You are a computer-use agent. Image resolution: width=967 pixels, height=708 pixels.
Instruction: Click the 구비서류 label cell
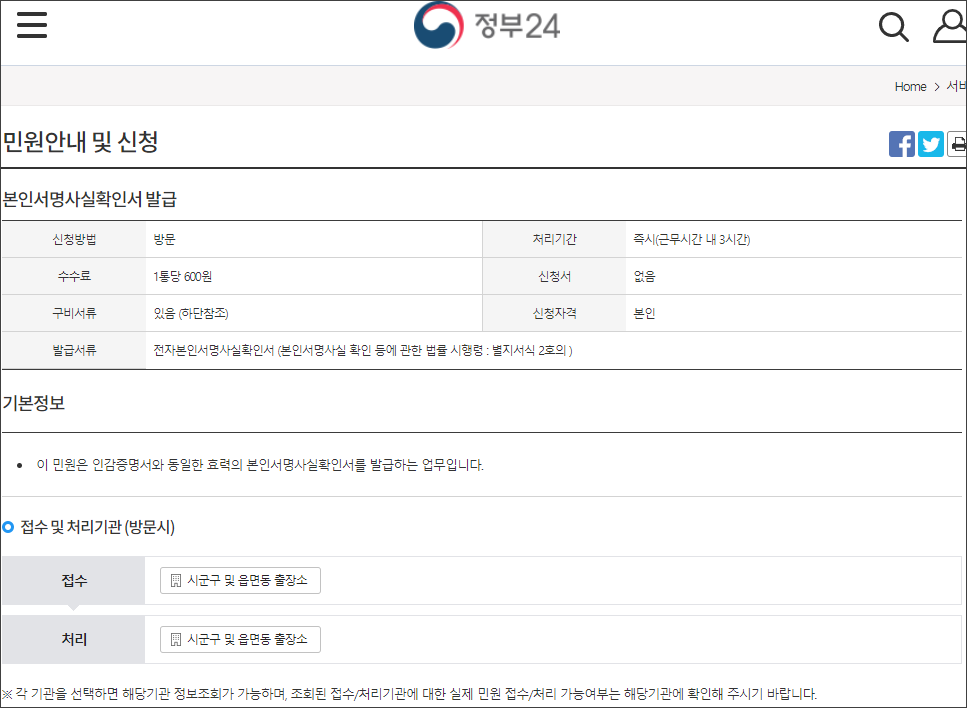(x=74, y=313)
